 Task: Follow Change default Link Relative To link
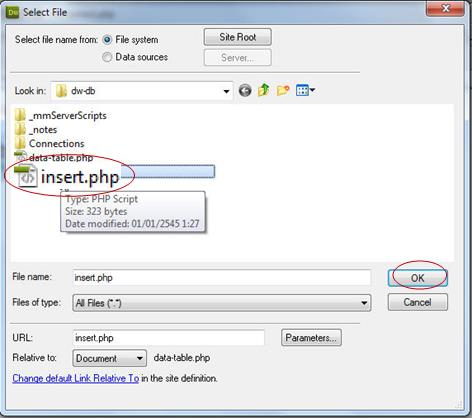pos(76,379)
